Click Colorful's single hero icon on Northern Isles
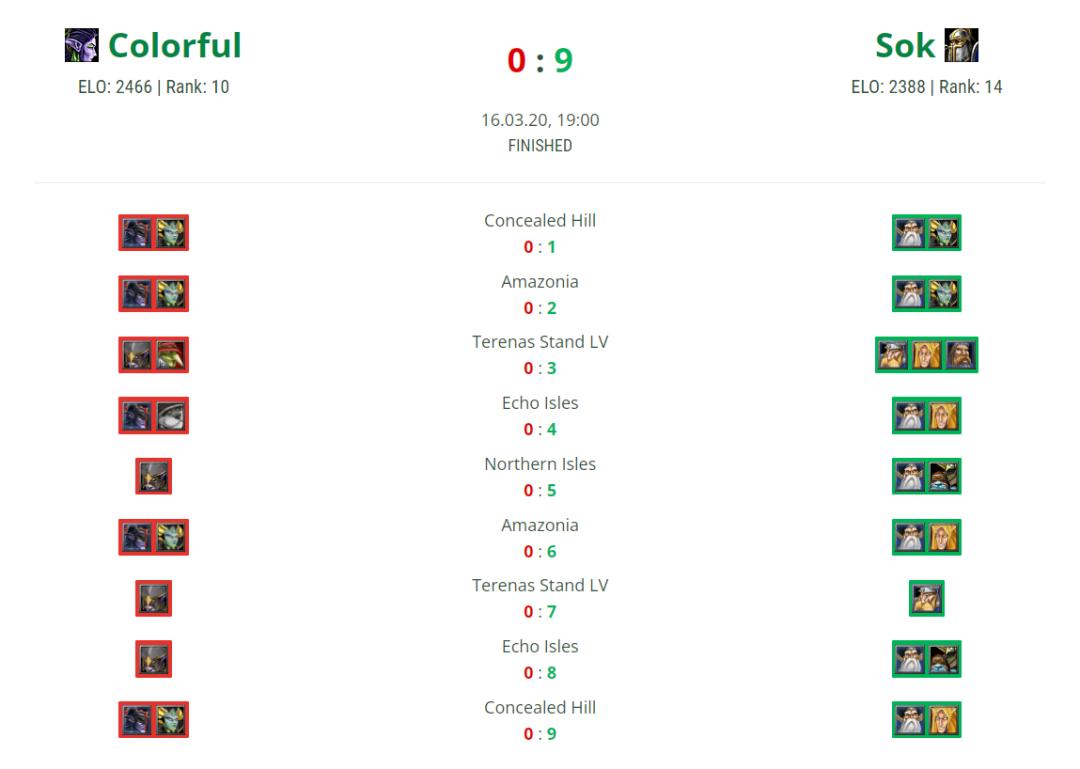Image resolution: width=1080 pixels, height=769 pixels. pyautogui.click(x=154, y=476)
